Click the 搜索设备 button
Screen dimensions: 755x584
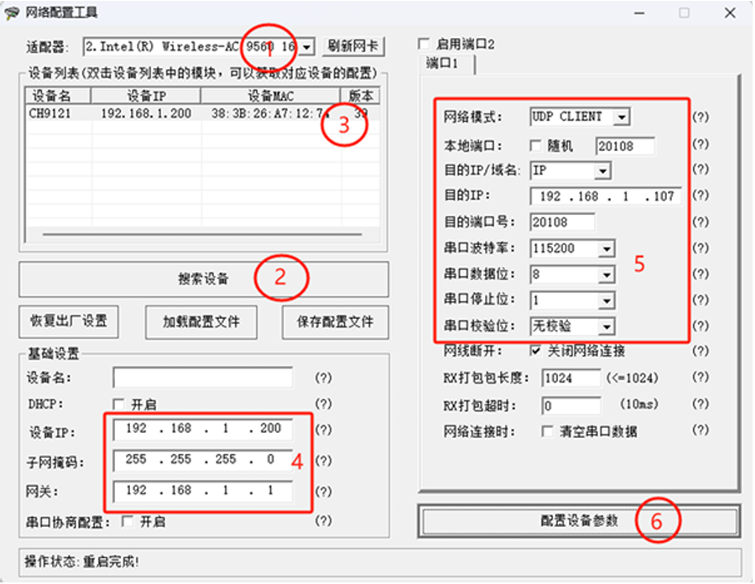click(x=203, y=279)
